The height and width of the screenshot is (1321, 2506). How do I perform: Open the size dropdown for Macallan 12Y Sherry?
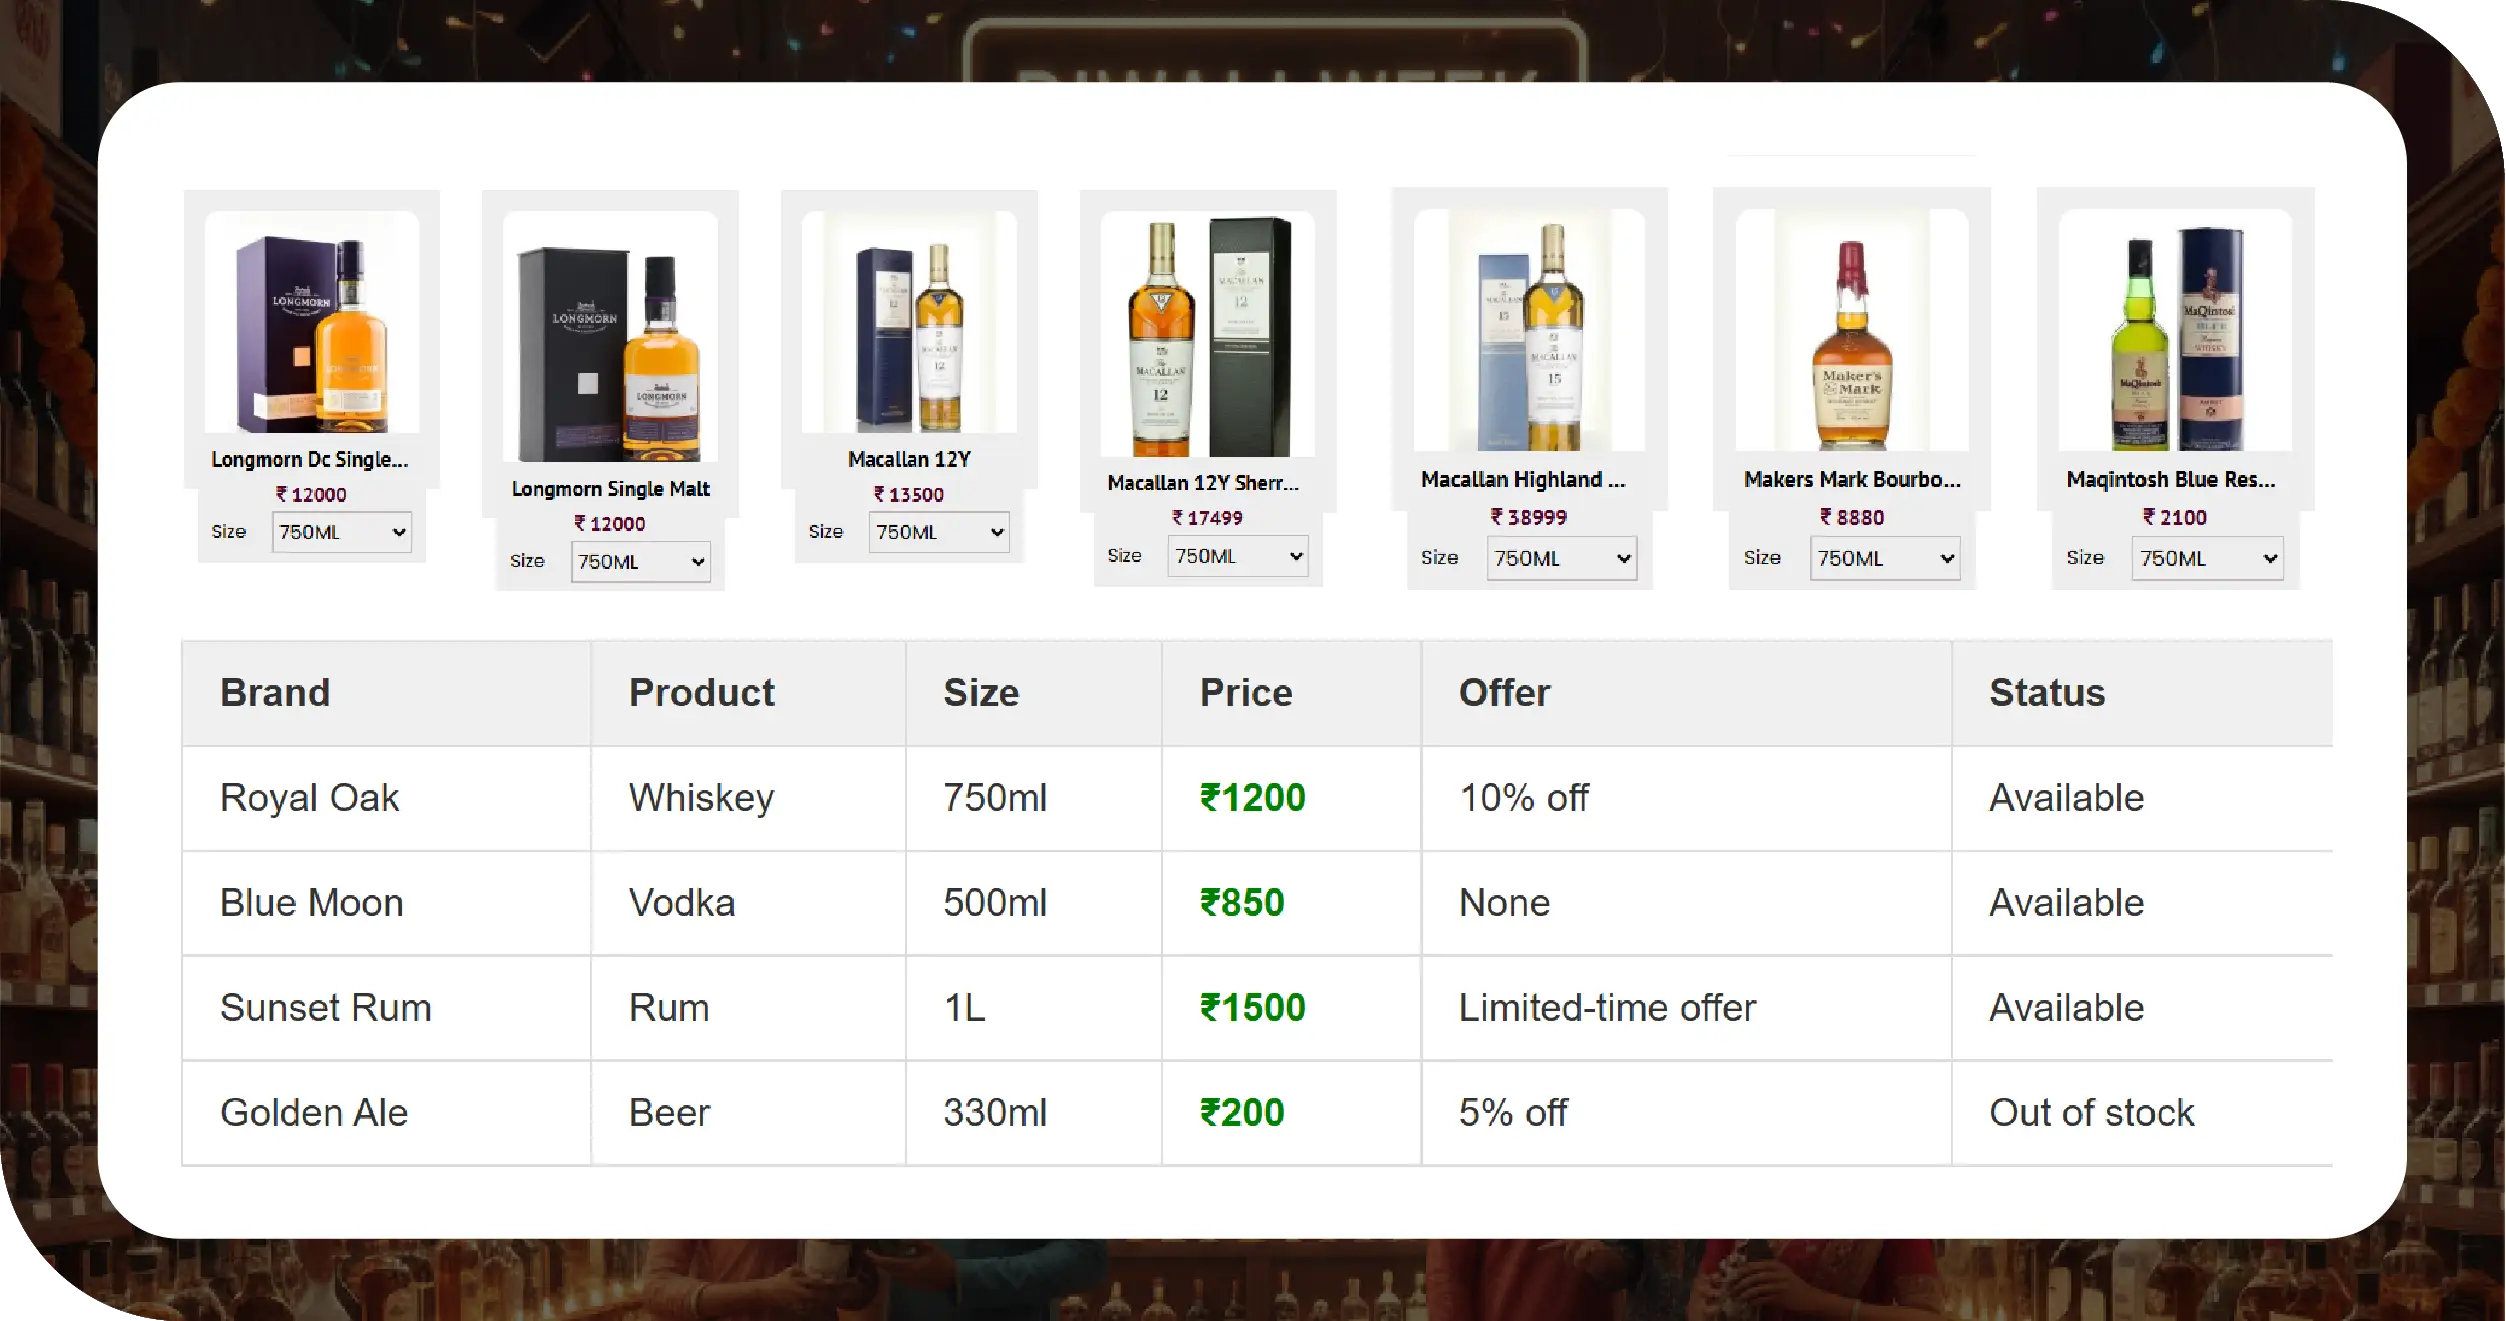1237,556
